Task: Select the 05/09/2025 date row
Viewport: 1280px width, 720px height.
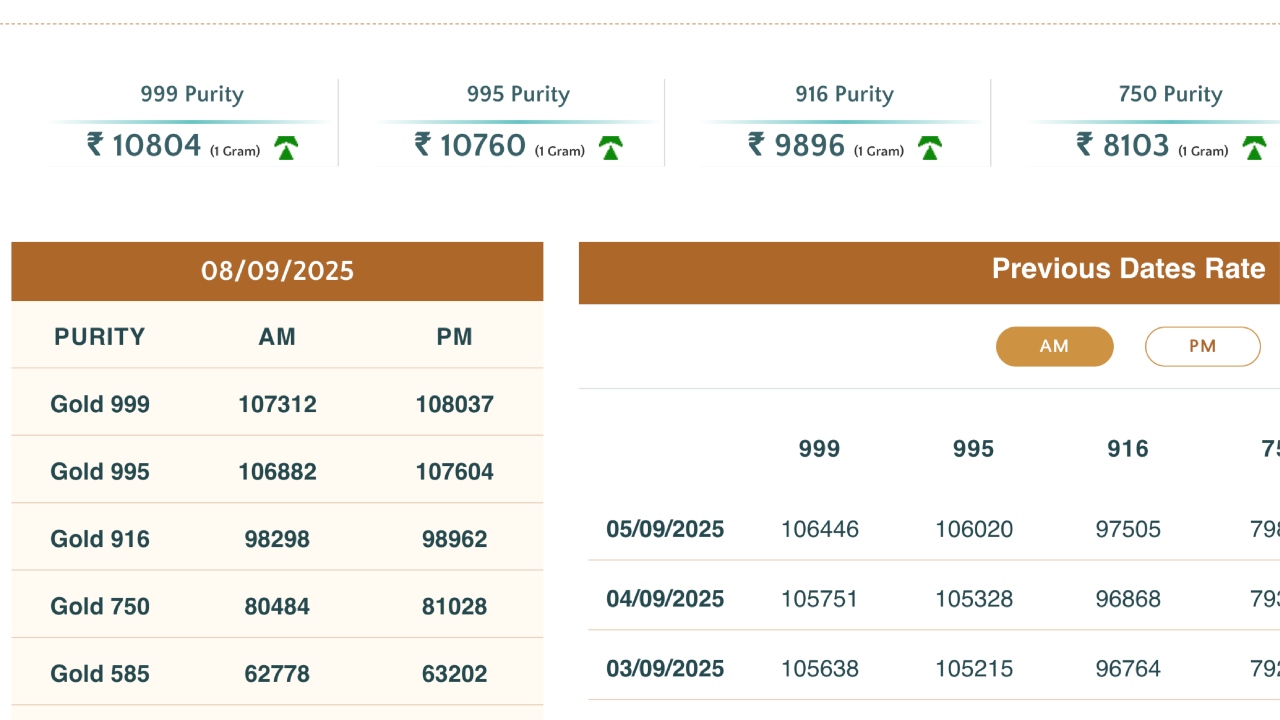Action: click(x=665, y=529)
